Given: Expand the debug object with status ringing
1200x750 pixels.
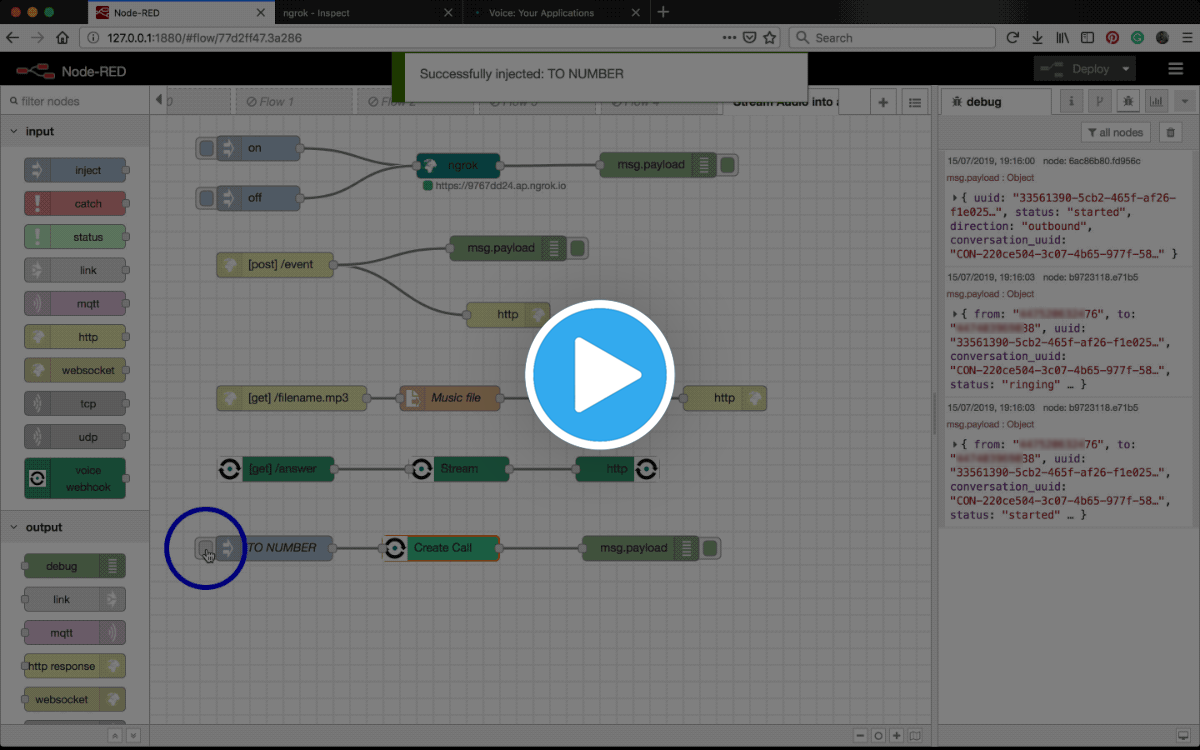Looking at the screenshot, I should click(955, 314).
